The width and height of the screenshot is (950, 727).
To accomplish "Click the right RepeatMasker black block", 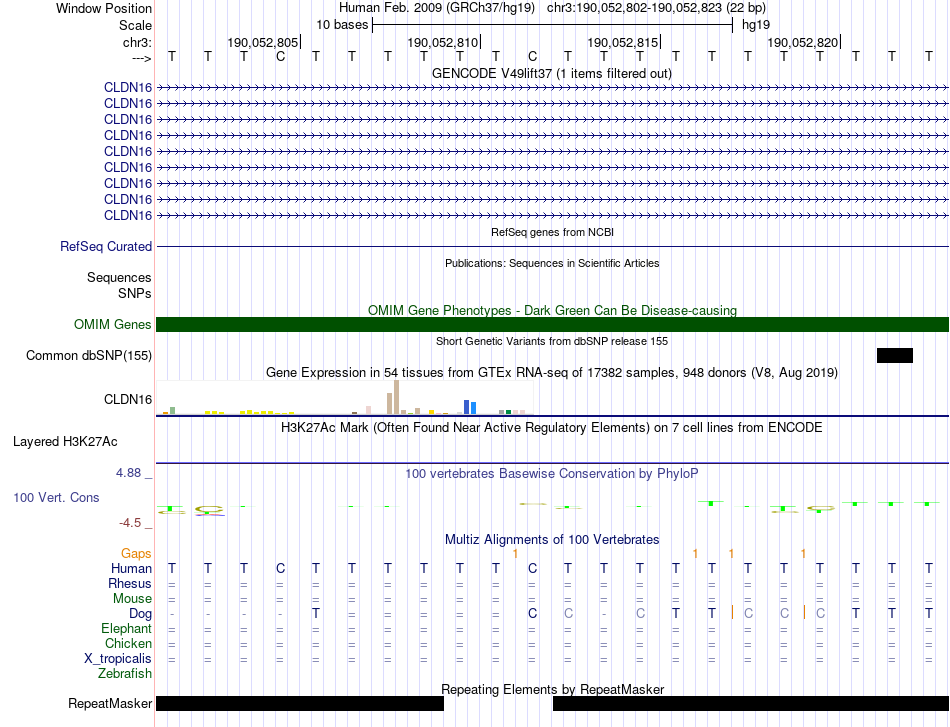I will click(751, 703).
